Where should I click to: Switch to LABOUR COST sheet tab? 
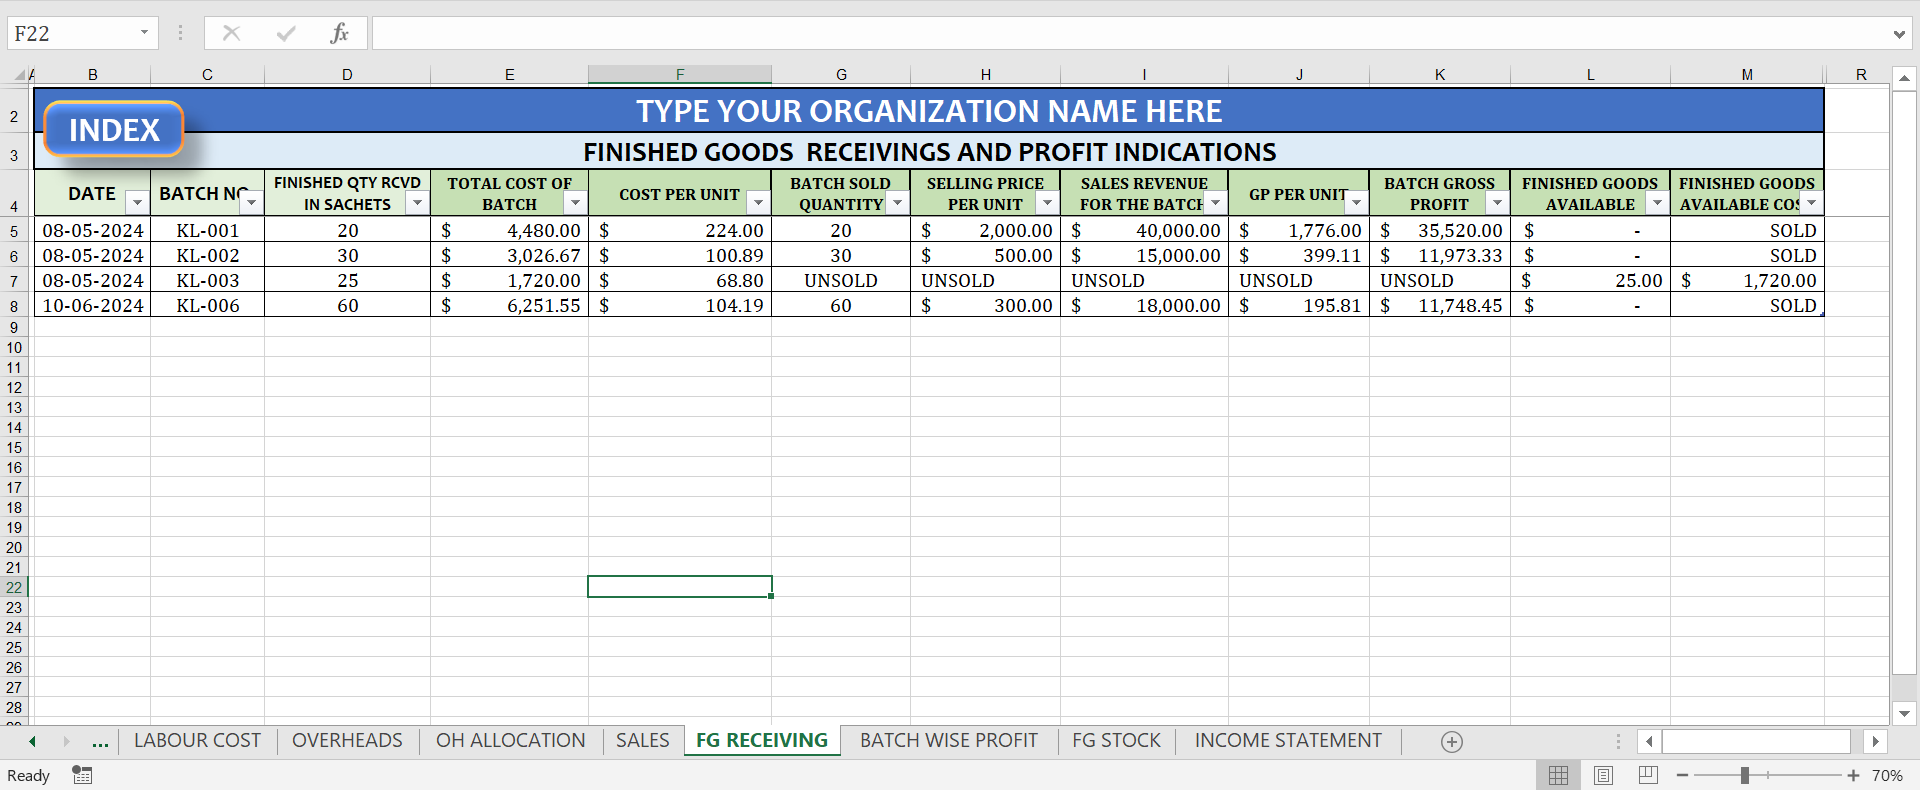197,741
